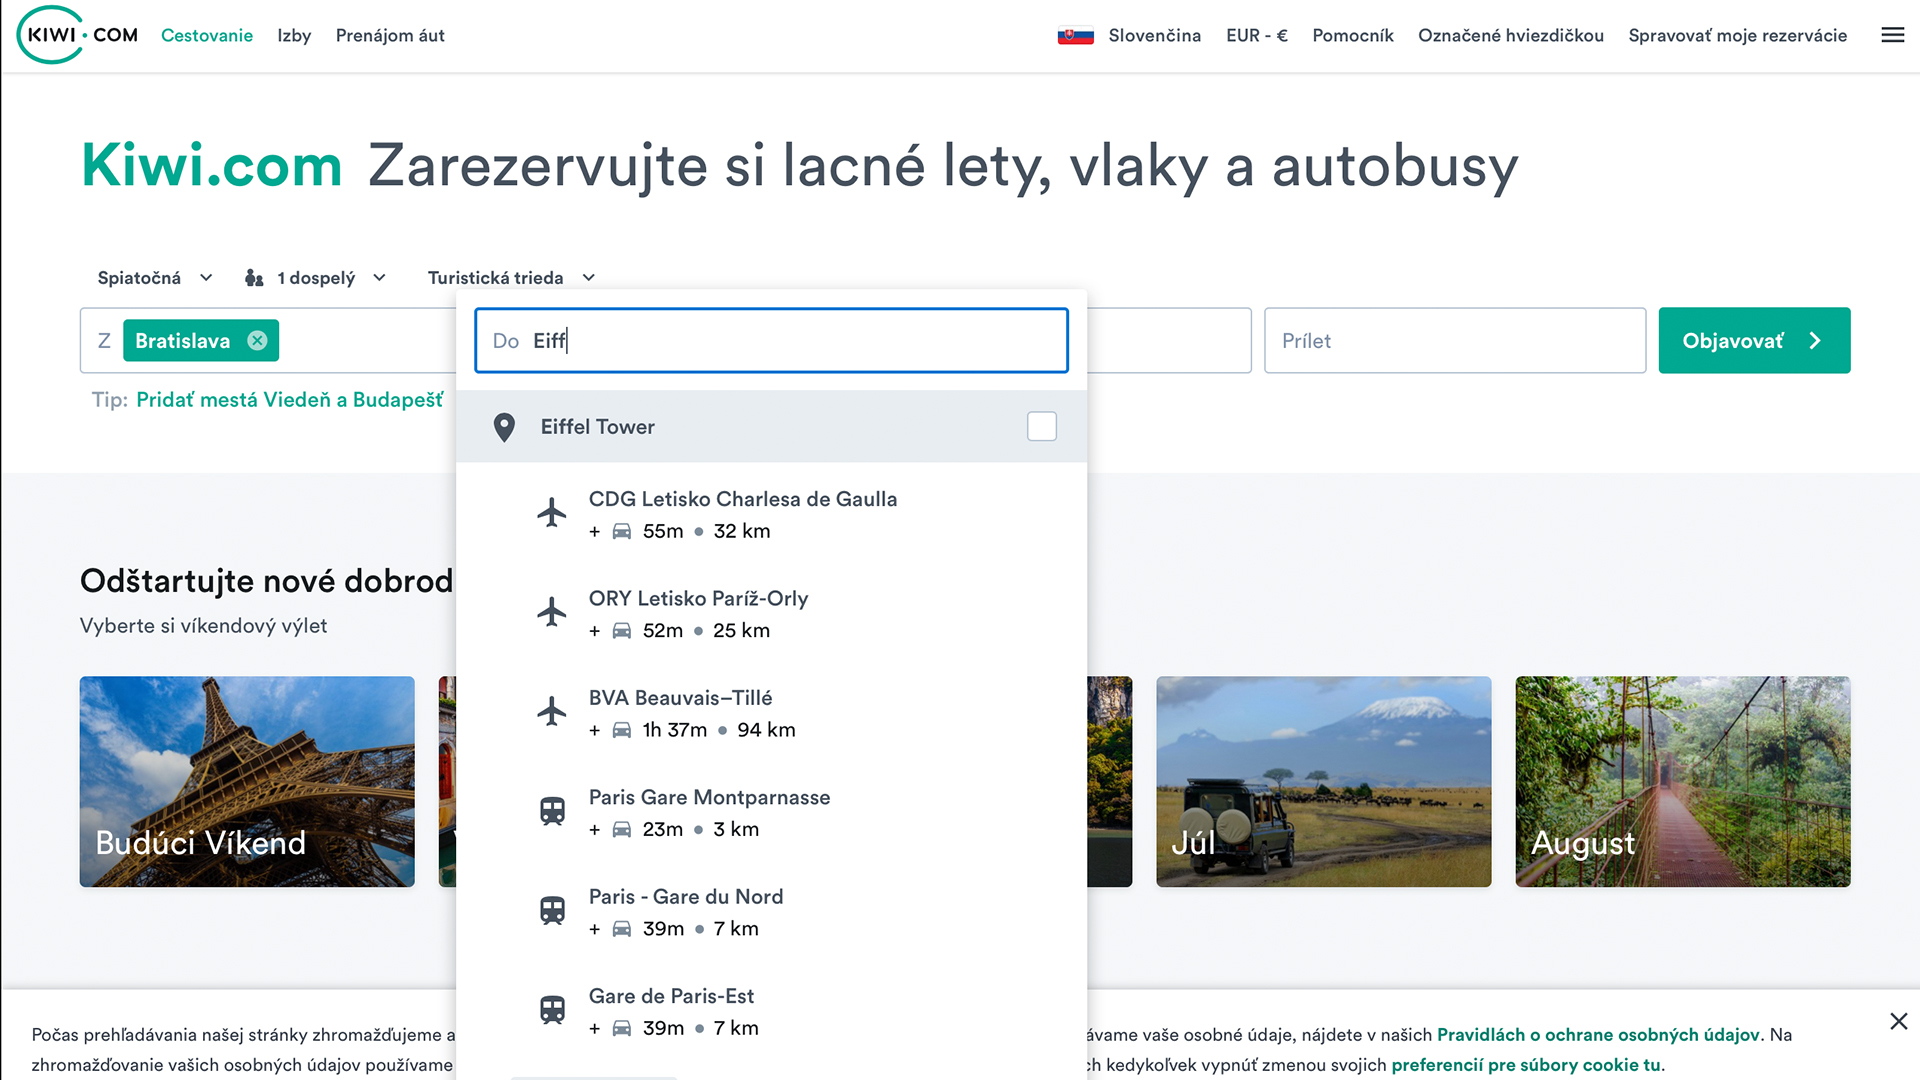Viewport: 1920px width, 1080px height.
Task: Open Označené hviezdičkou starred items
Action: (x=1510, y=36)
